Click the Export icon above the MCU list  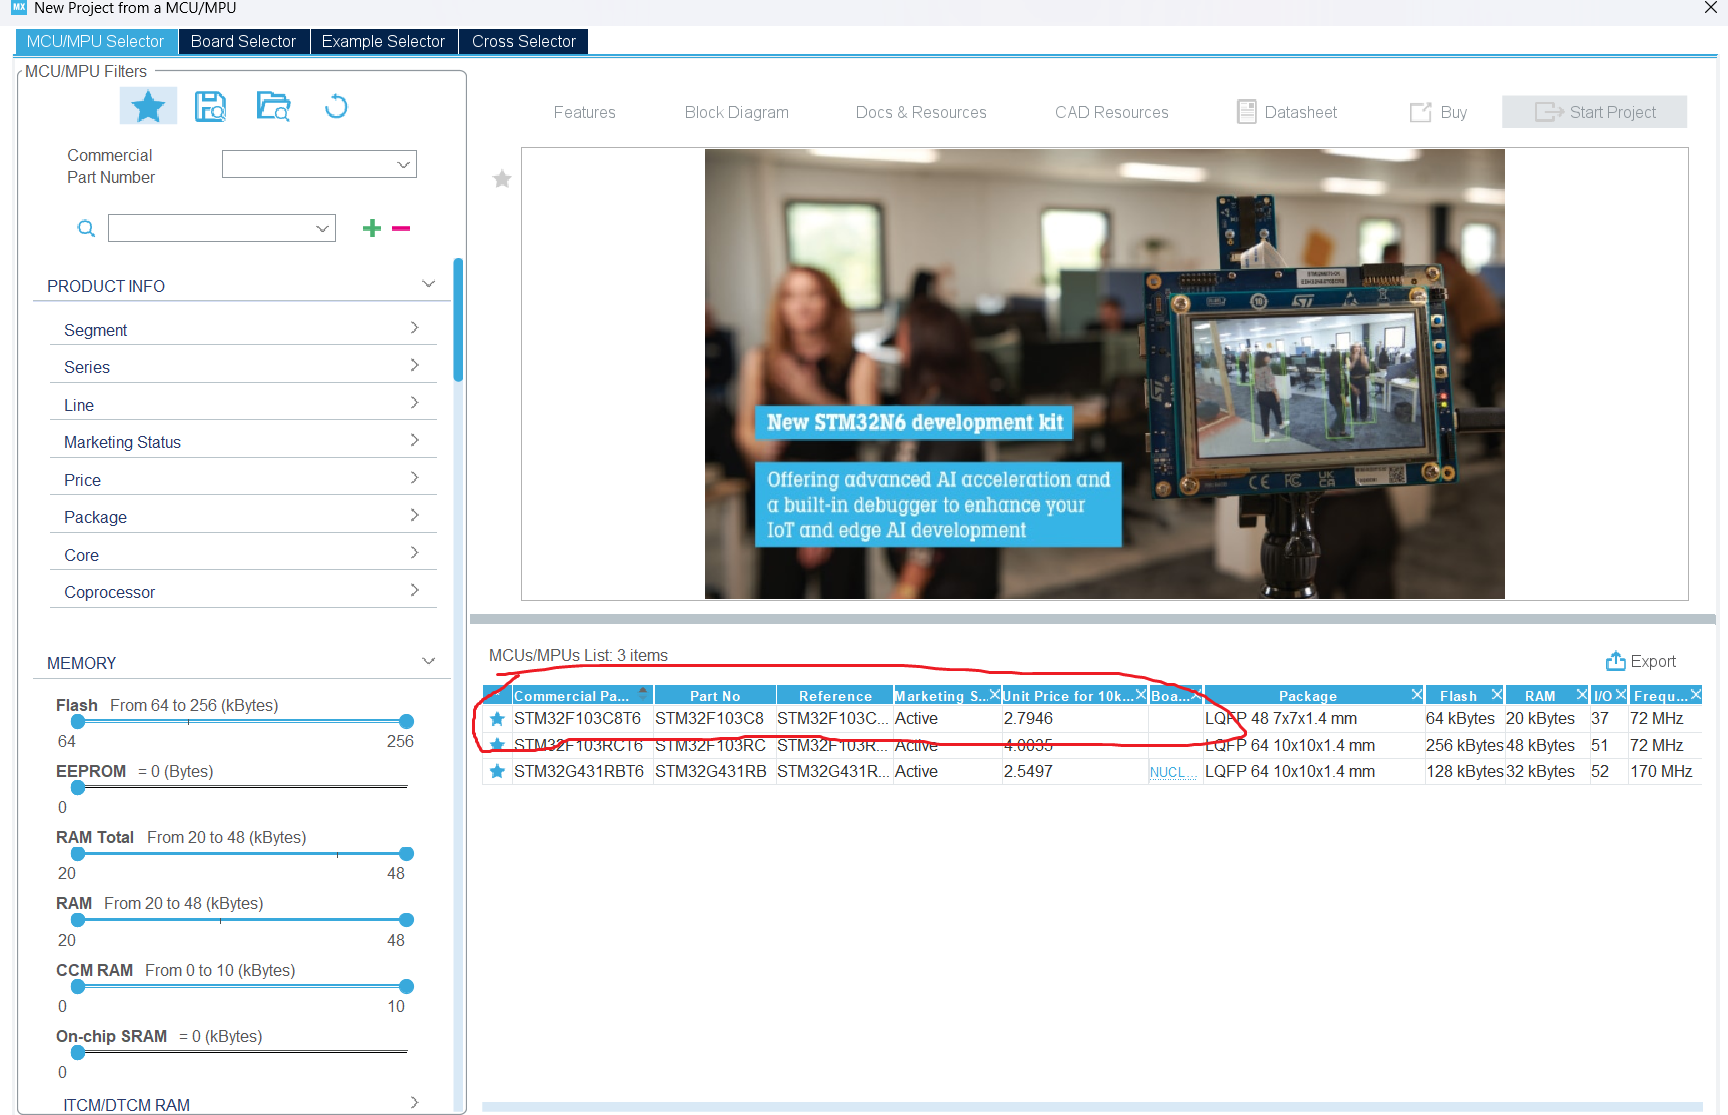coord(1615,661)
